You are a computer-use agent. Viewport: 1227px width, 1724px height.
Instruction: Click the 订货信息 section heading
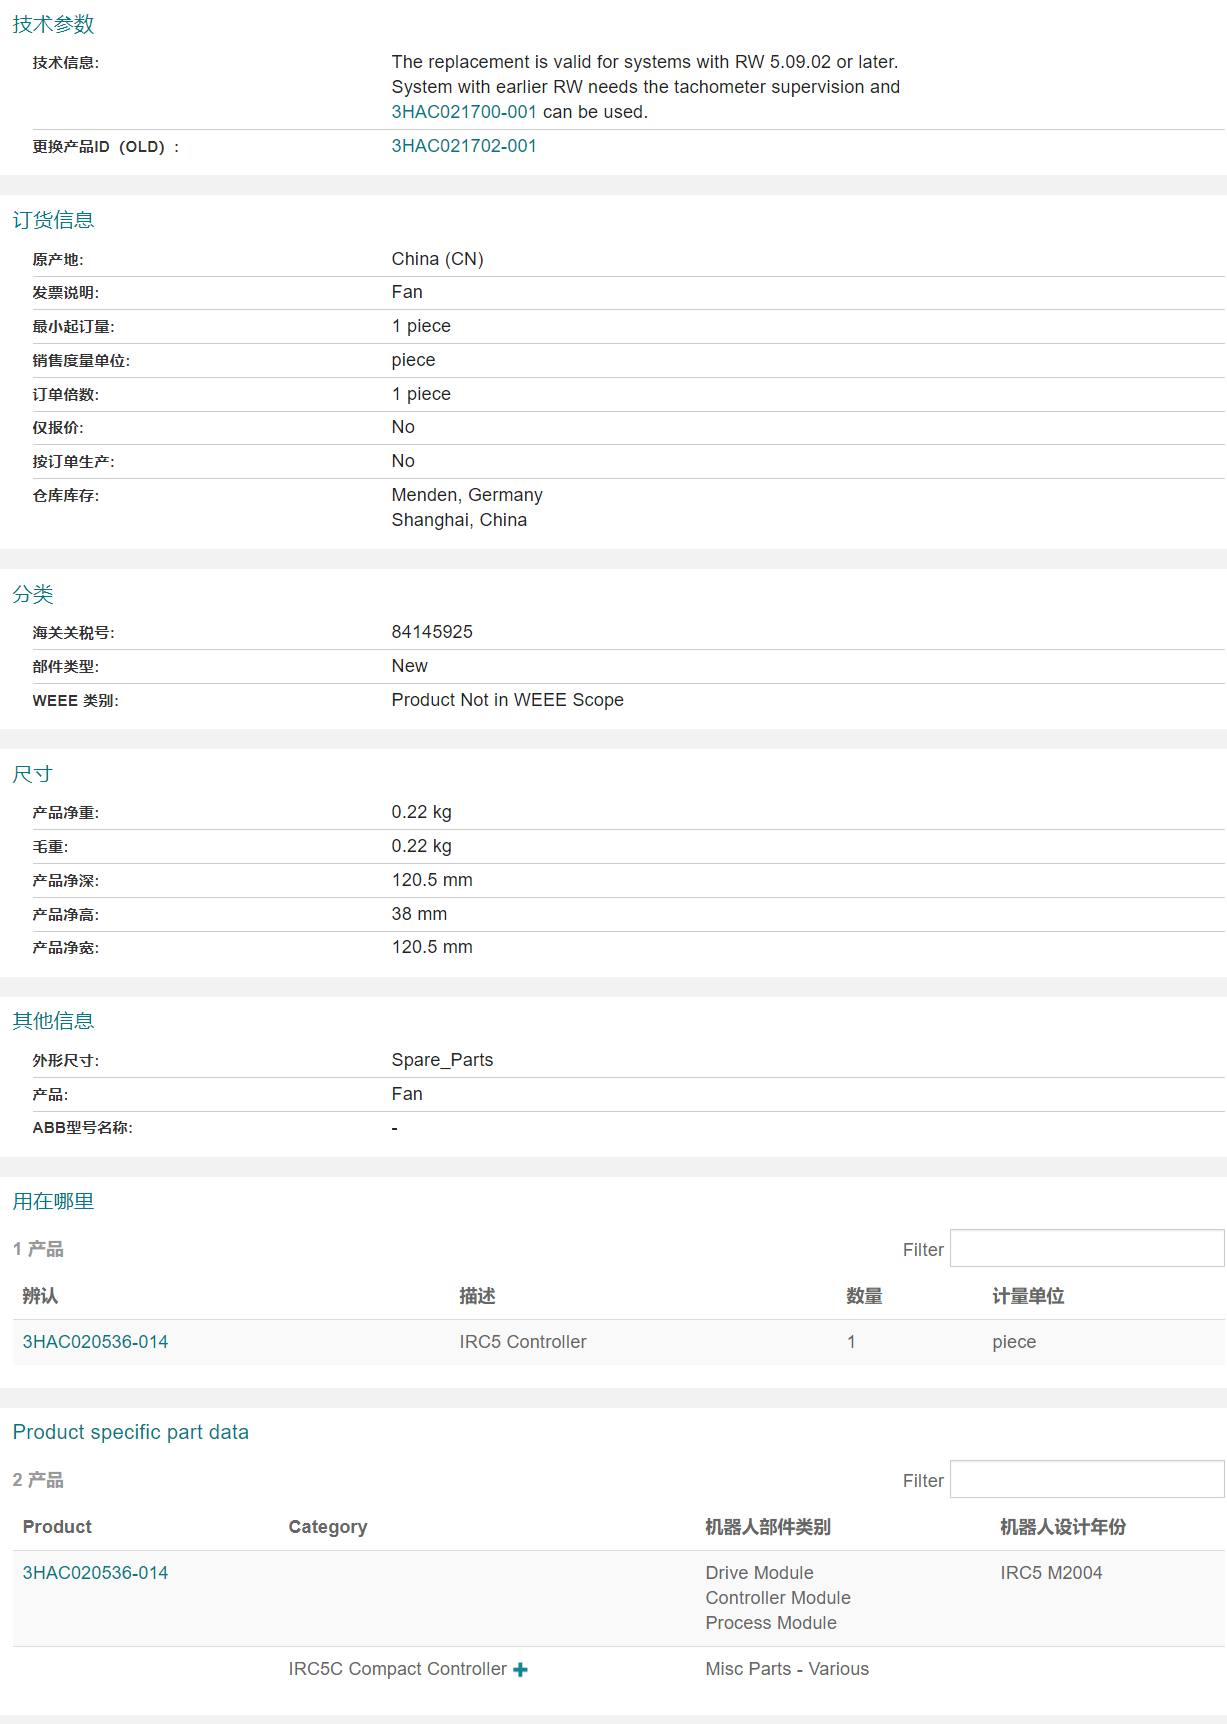53,220
